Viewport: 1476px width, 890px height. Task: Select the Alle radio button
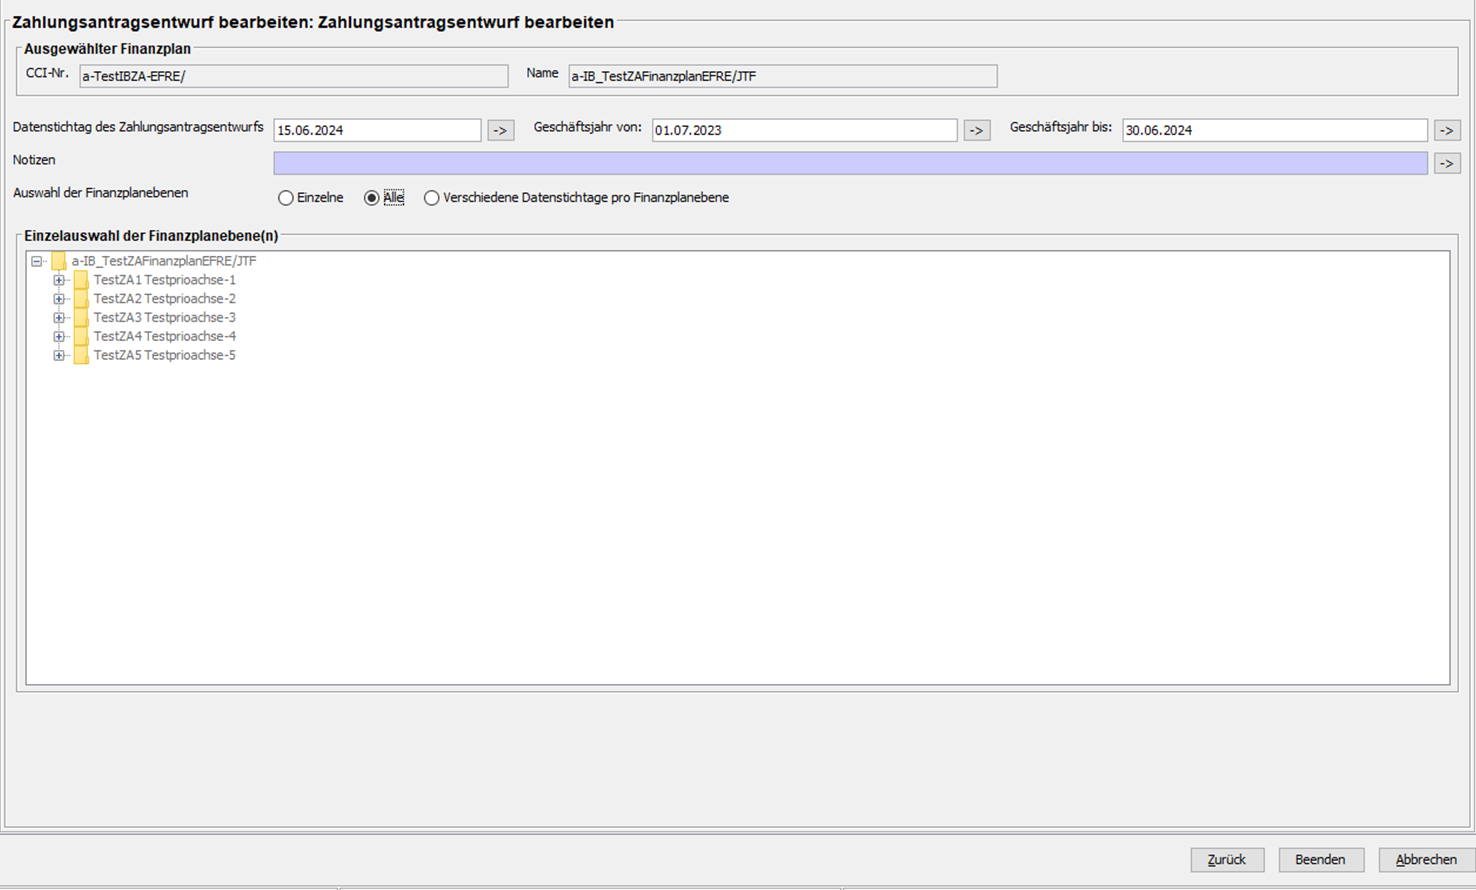[372, 198]
